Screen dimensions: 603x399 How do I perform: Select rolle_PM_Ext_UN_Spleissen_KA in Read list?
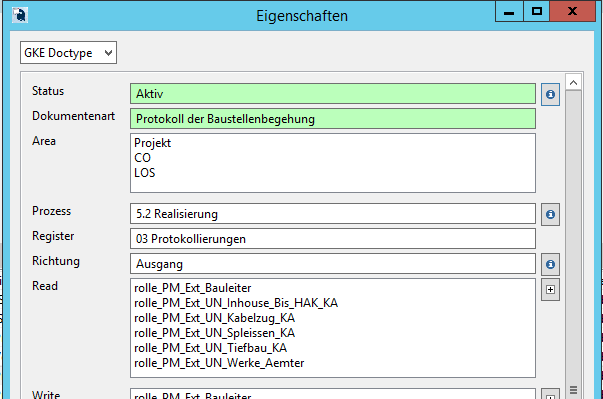click(214, 333)
